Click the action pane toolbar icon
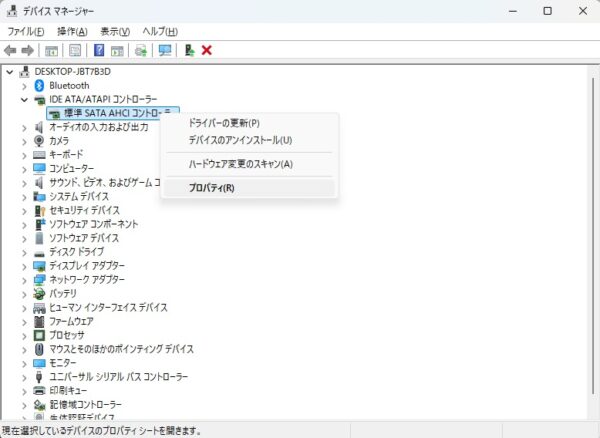Image resolution: width=600 pixels, height=438 pixels. [x=117, y=50]
